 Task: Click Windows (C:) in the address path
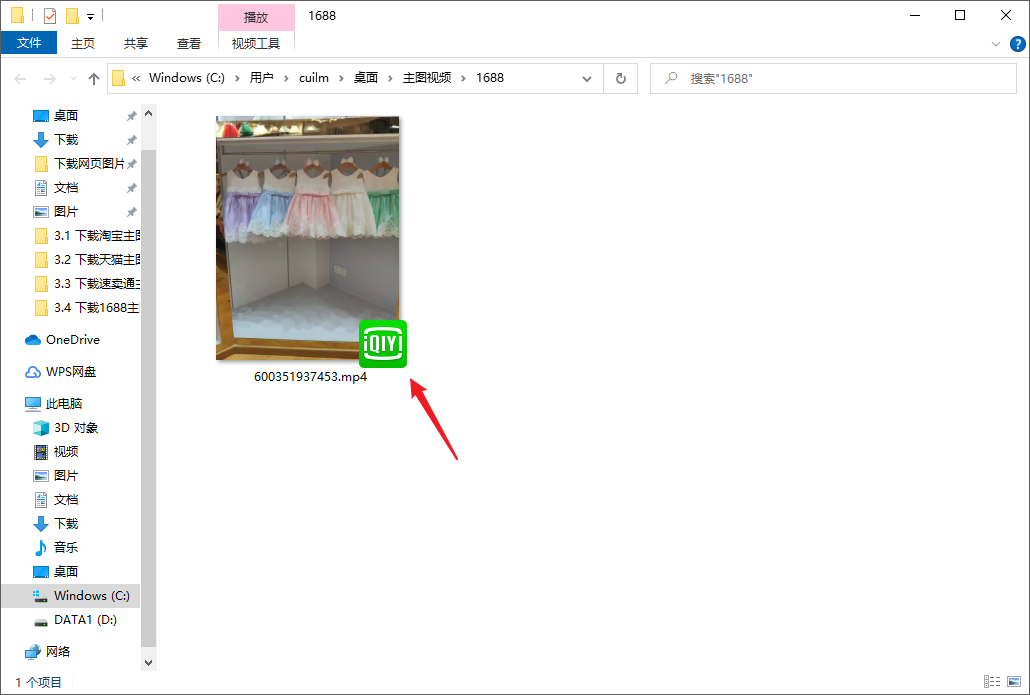[x=187, y=78]
